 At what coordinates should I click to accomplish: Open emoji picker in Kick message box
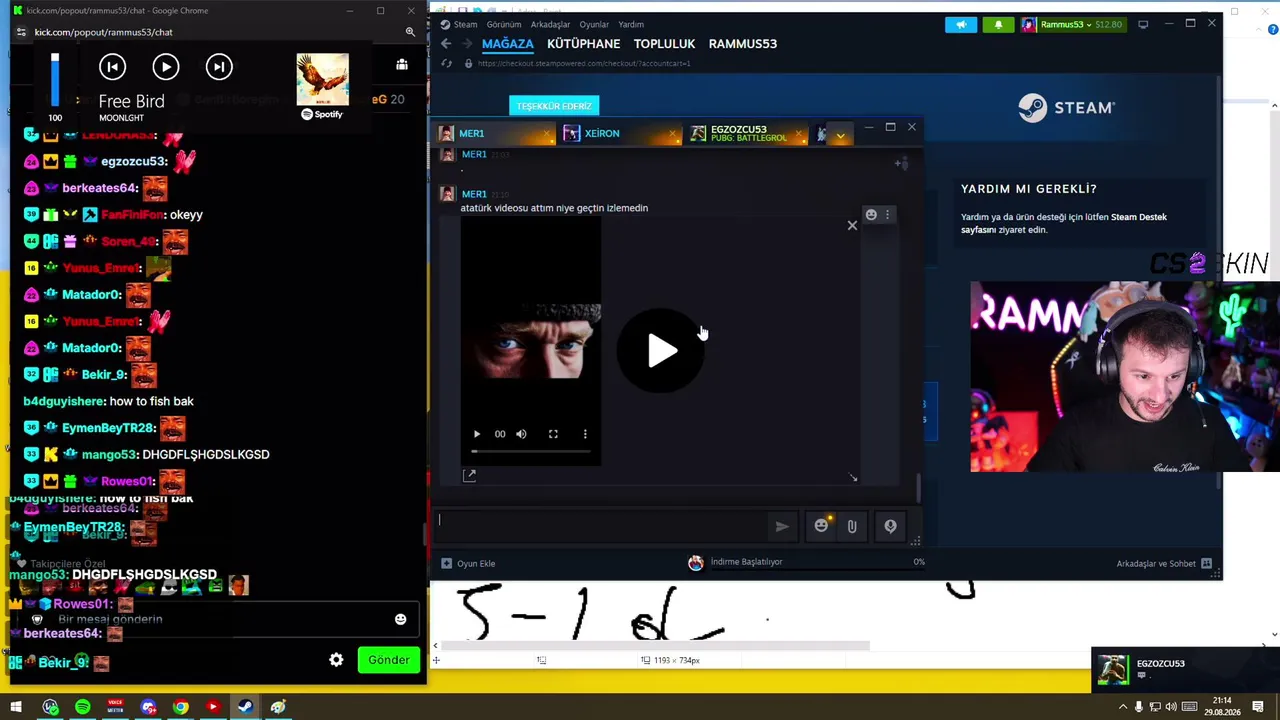[x=400, y=619]
